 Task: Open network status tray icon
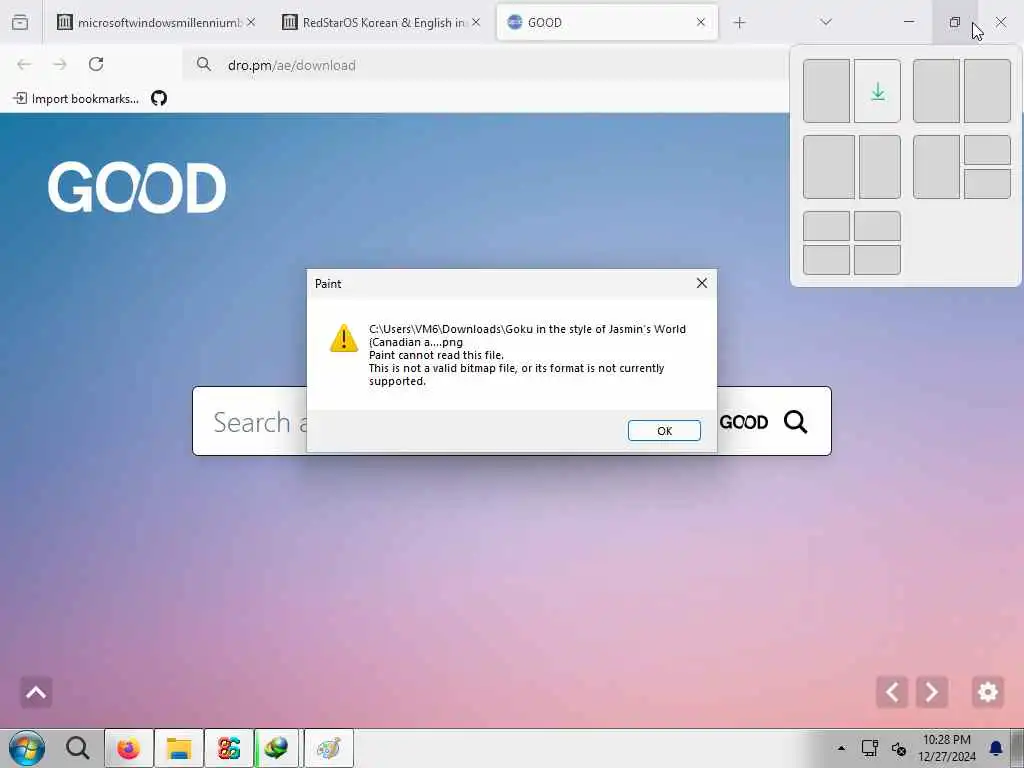point(869,748)
